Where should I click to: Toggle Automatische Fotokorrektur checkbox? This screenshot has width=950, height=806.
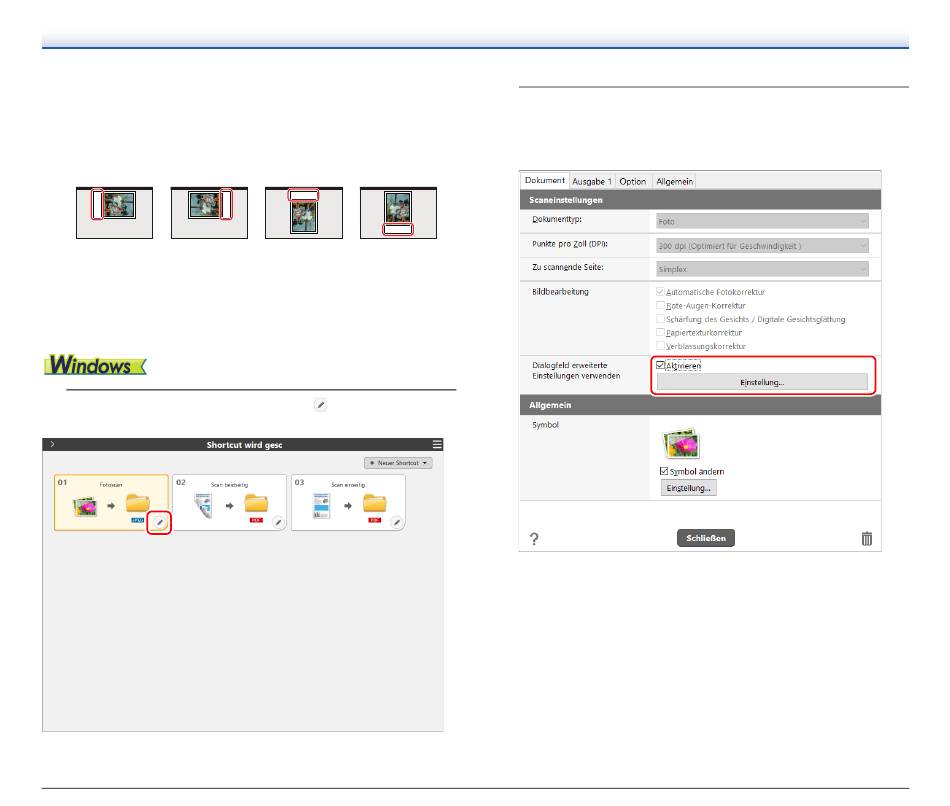click(660, 291)
